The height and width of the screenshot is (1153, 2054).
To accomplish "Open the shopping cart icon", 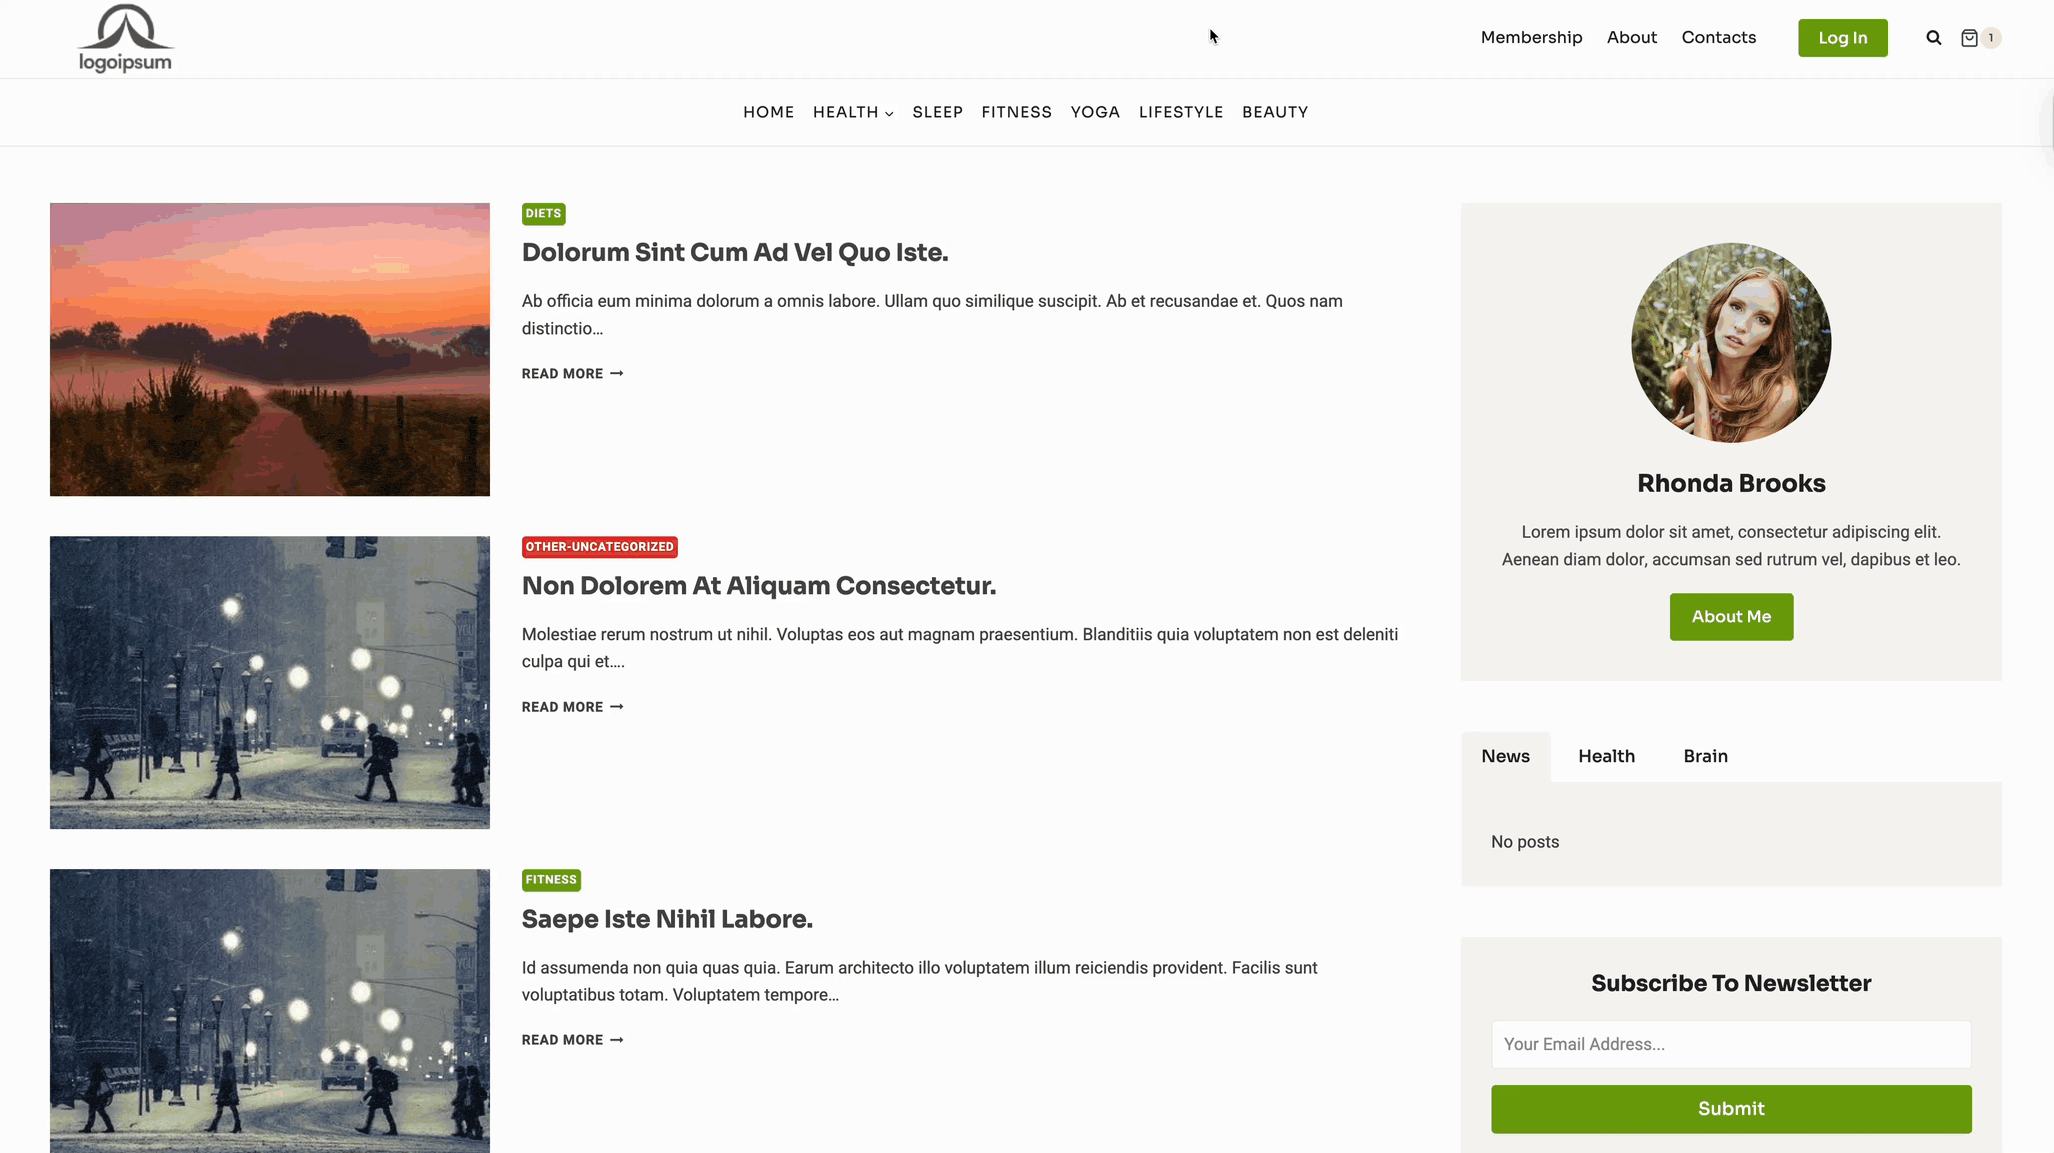I will tap(1969, 38).
